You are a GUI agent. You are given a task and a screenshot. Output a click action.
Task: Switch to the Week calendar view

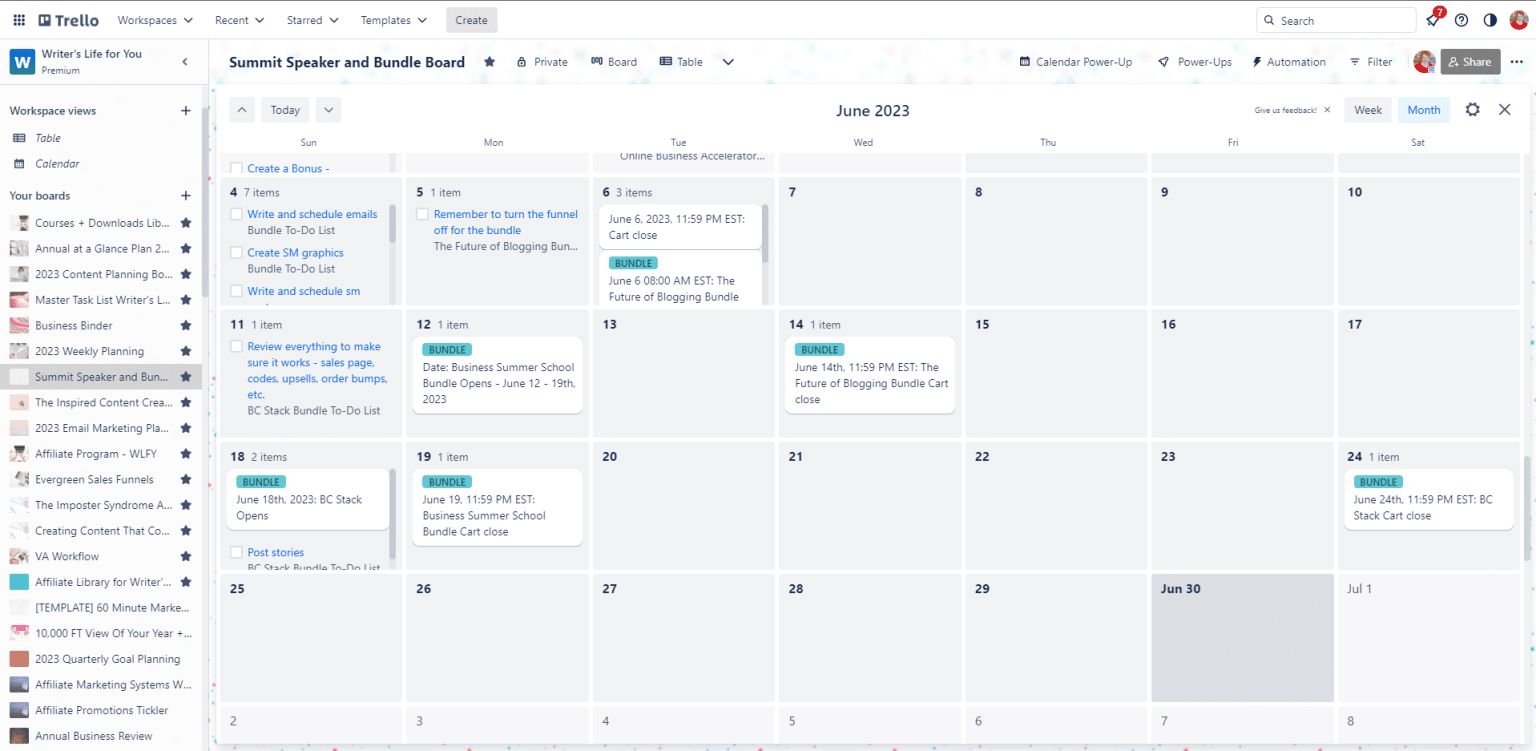tap(1367, 110)
